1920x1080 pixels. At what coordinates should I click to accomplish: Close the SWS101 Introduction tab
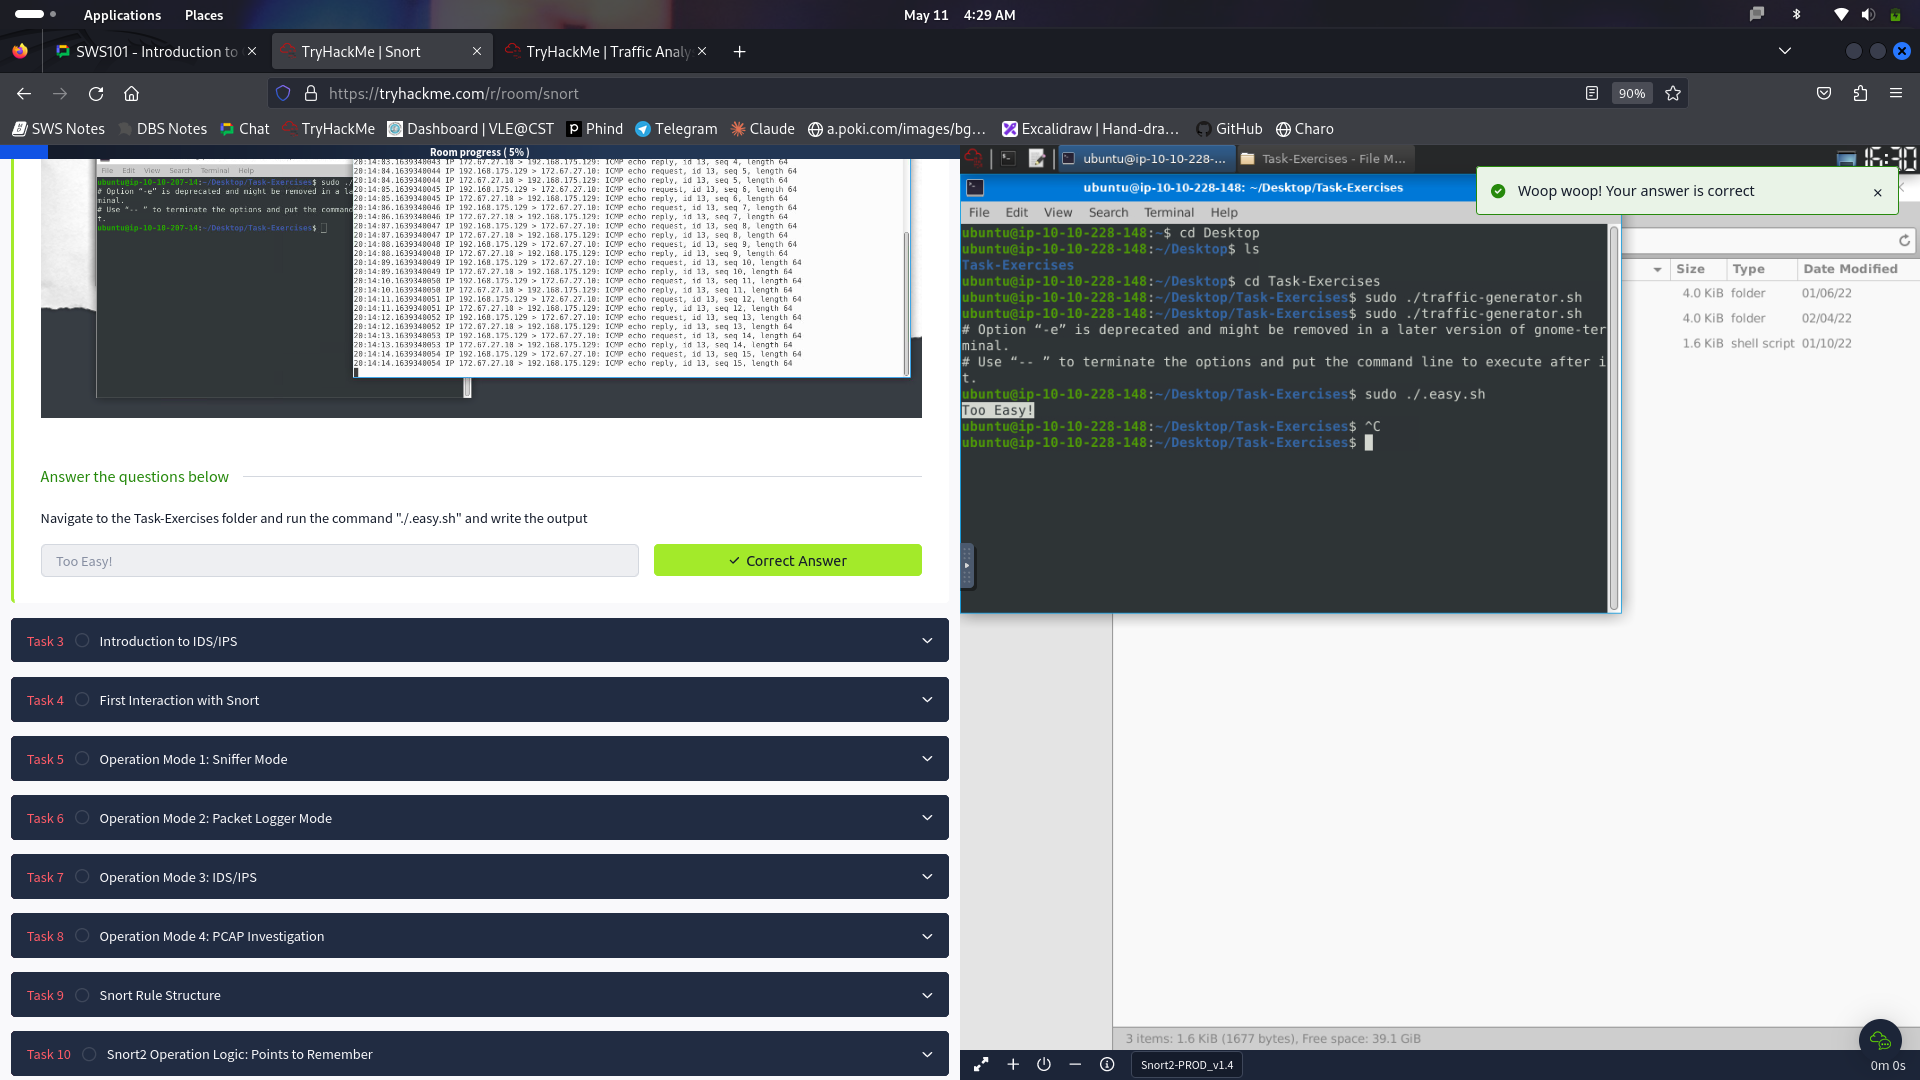(252, 51)
